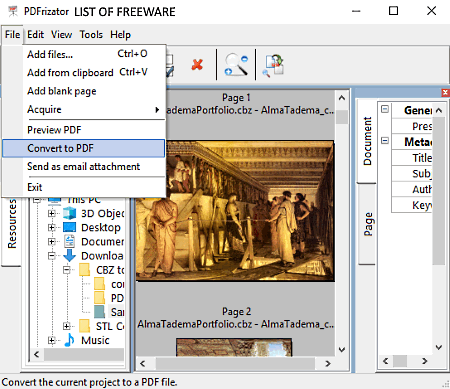450x389 pixels.
Task: Choose Add from clipboard menu entry
Action: (x=84, y=72)
